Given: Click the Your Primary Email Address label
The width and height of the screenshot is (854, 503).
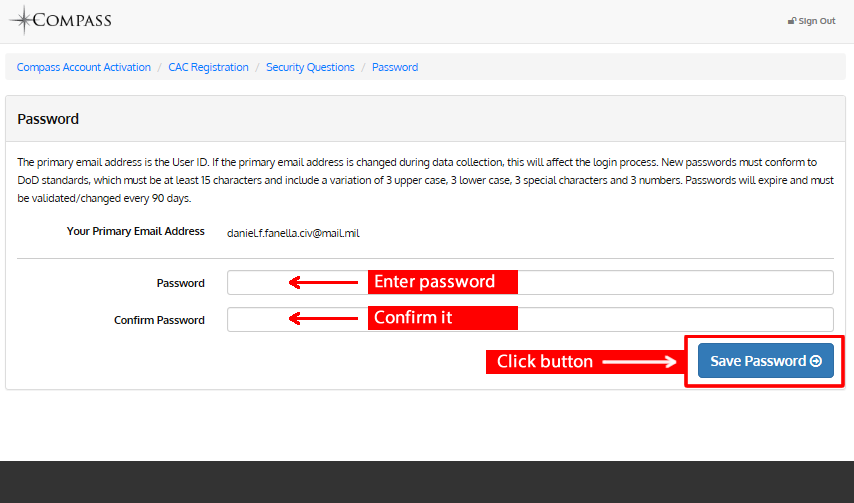Looking at the screenshot, I should coord(136,231).
